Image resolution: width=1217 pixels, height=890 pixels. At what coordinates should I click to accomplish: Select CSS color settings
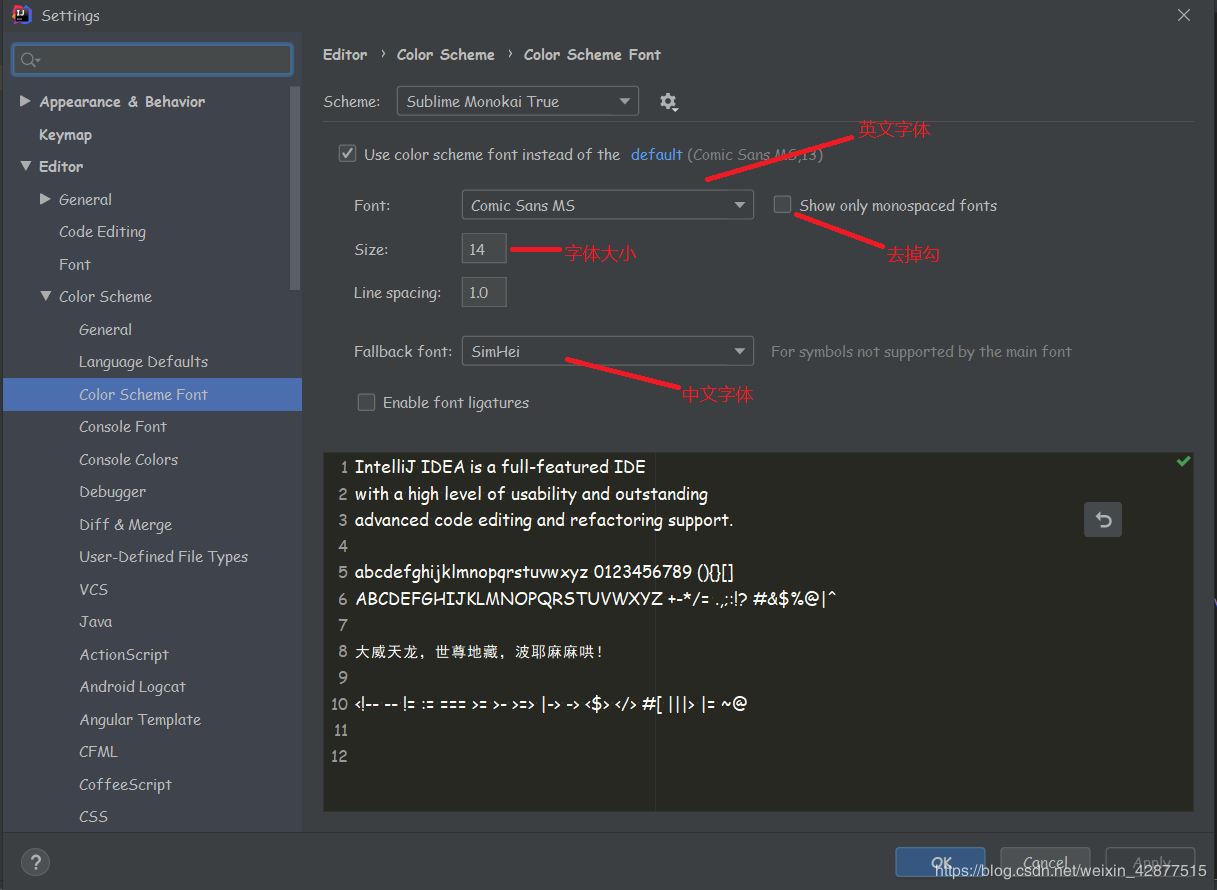(x=93, y=816)
